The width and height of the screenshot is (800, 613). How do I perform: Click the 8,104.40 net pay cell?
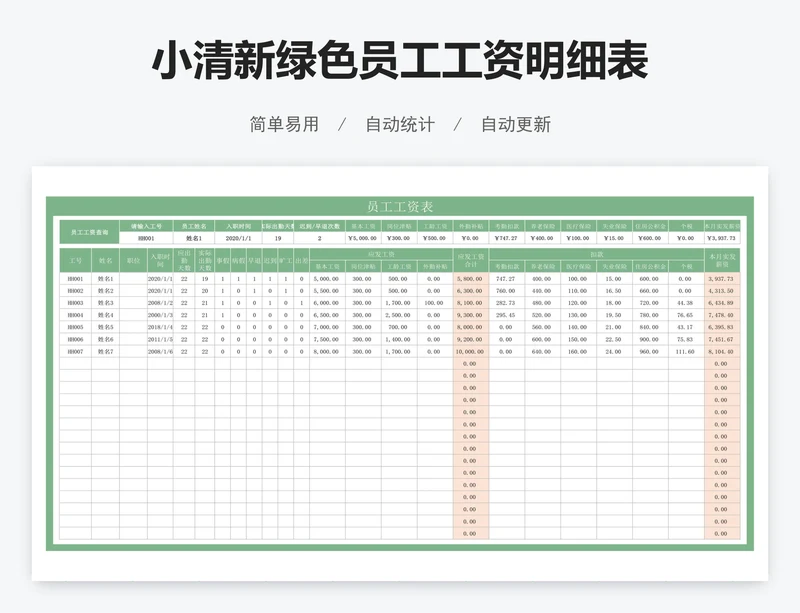(x=722, y=352)
